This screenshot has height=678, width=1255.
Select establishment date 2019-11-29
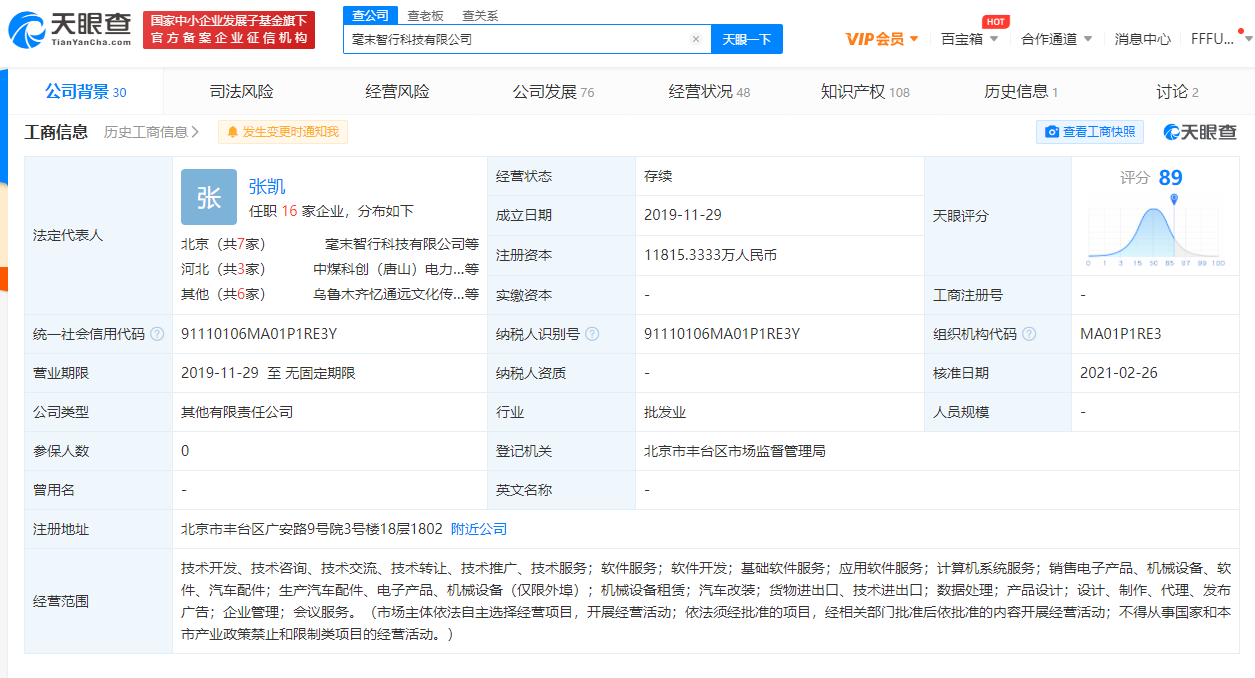683,215
